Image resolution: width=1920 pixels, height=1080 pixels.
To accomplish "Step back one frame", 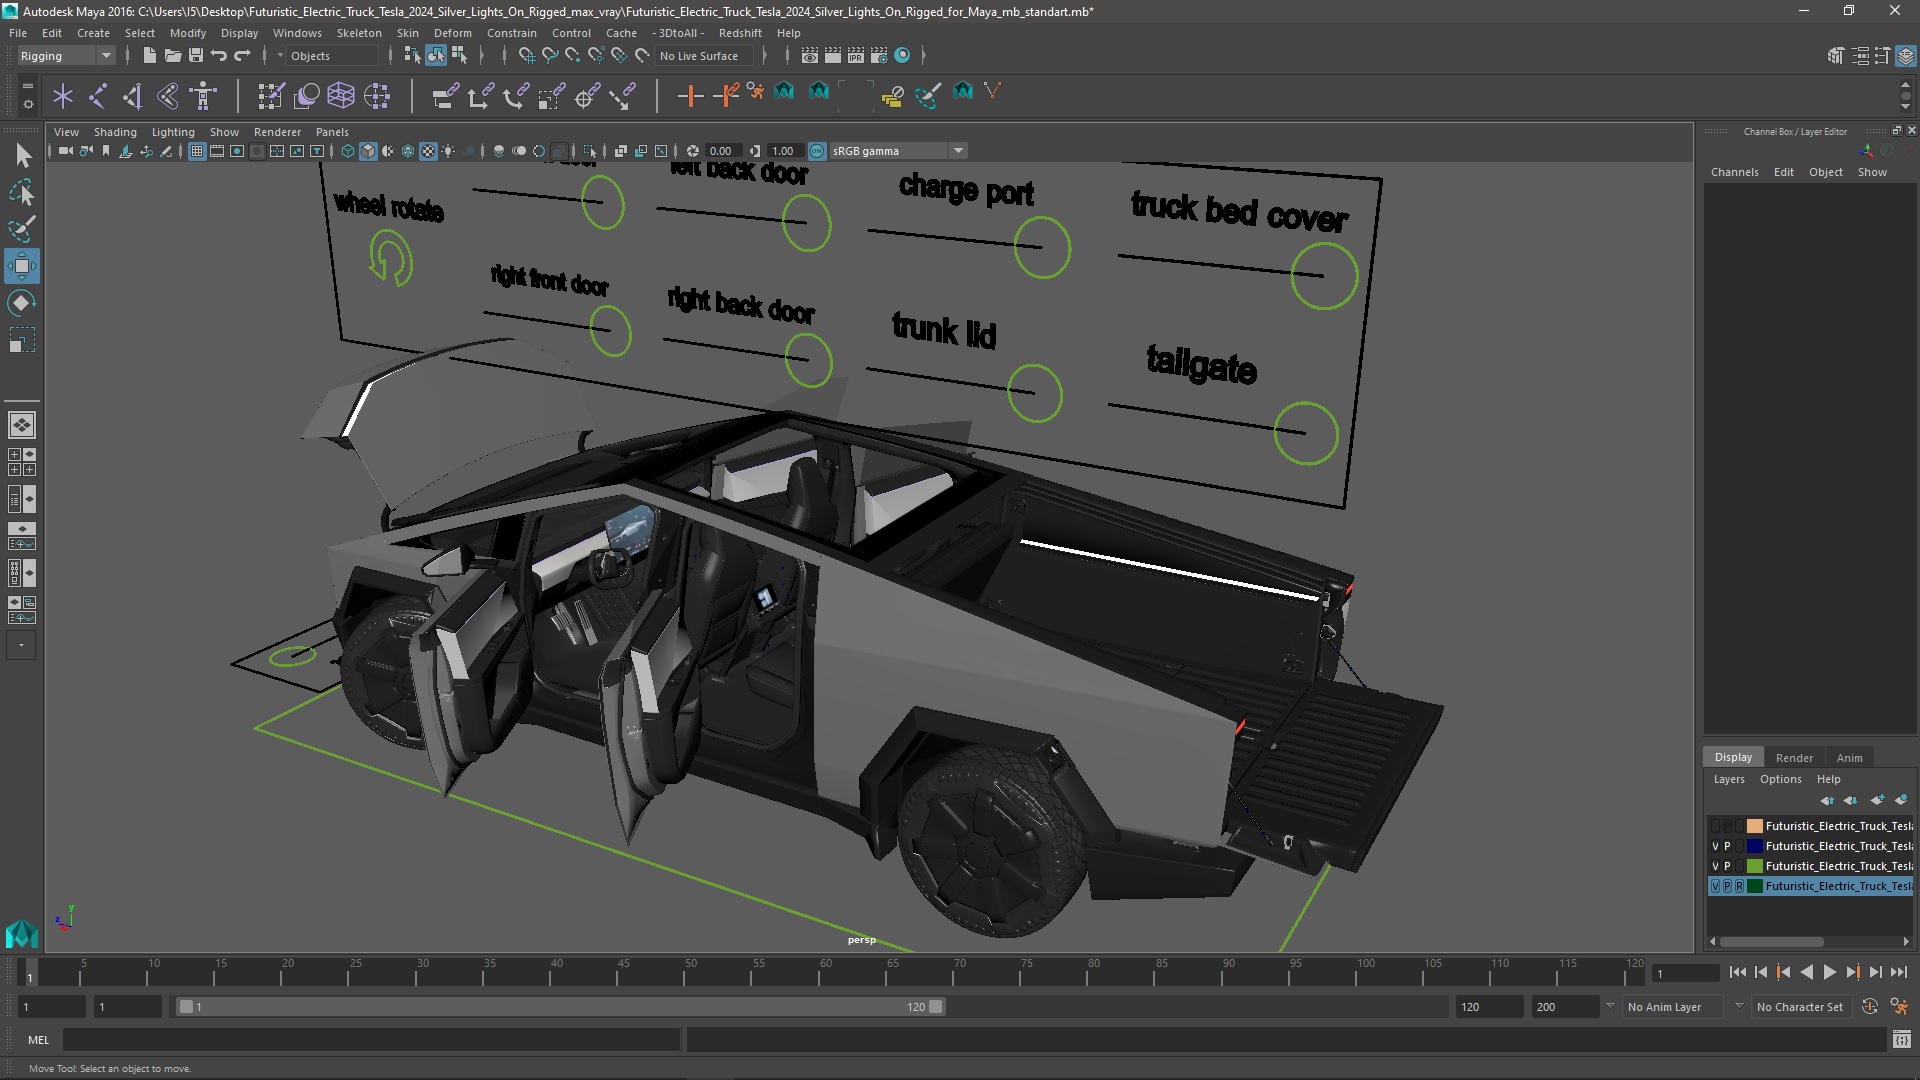I will 1761,972.
